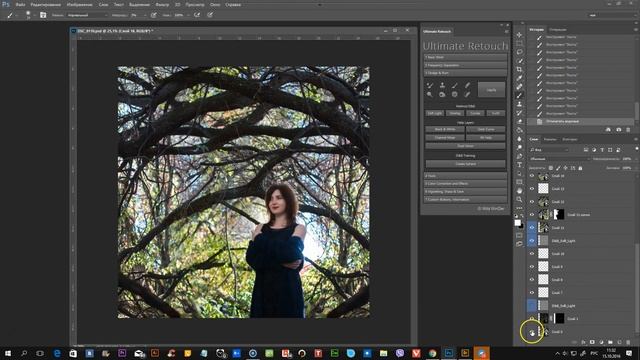
Task: Select the Rectangular Marquee tool
Action: [519, 44]
